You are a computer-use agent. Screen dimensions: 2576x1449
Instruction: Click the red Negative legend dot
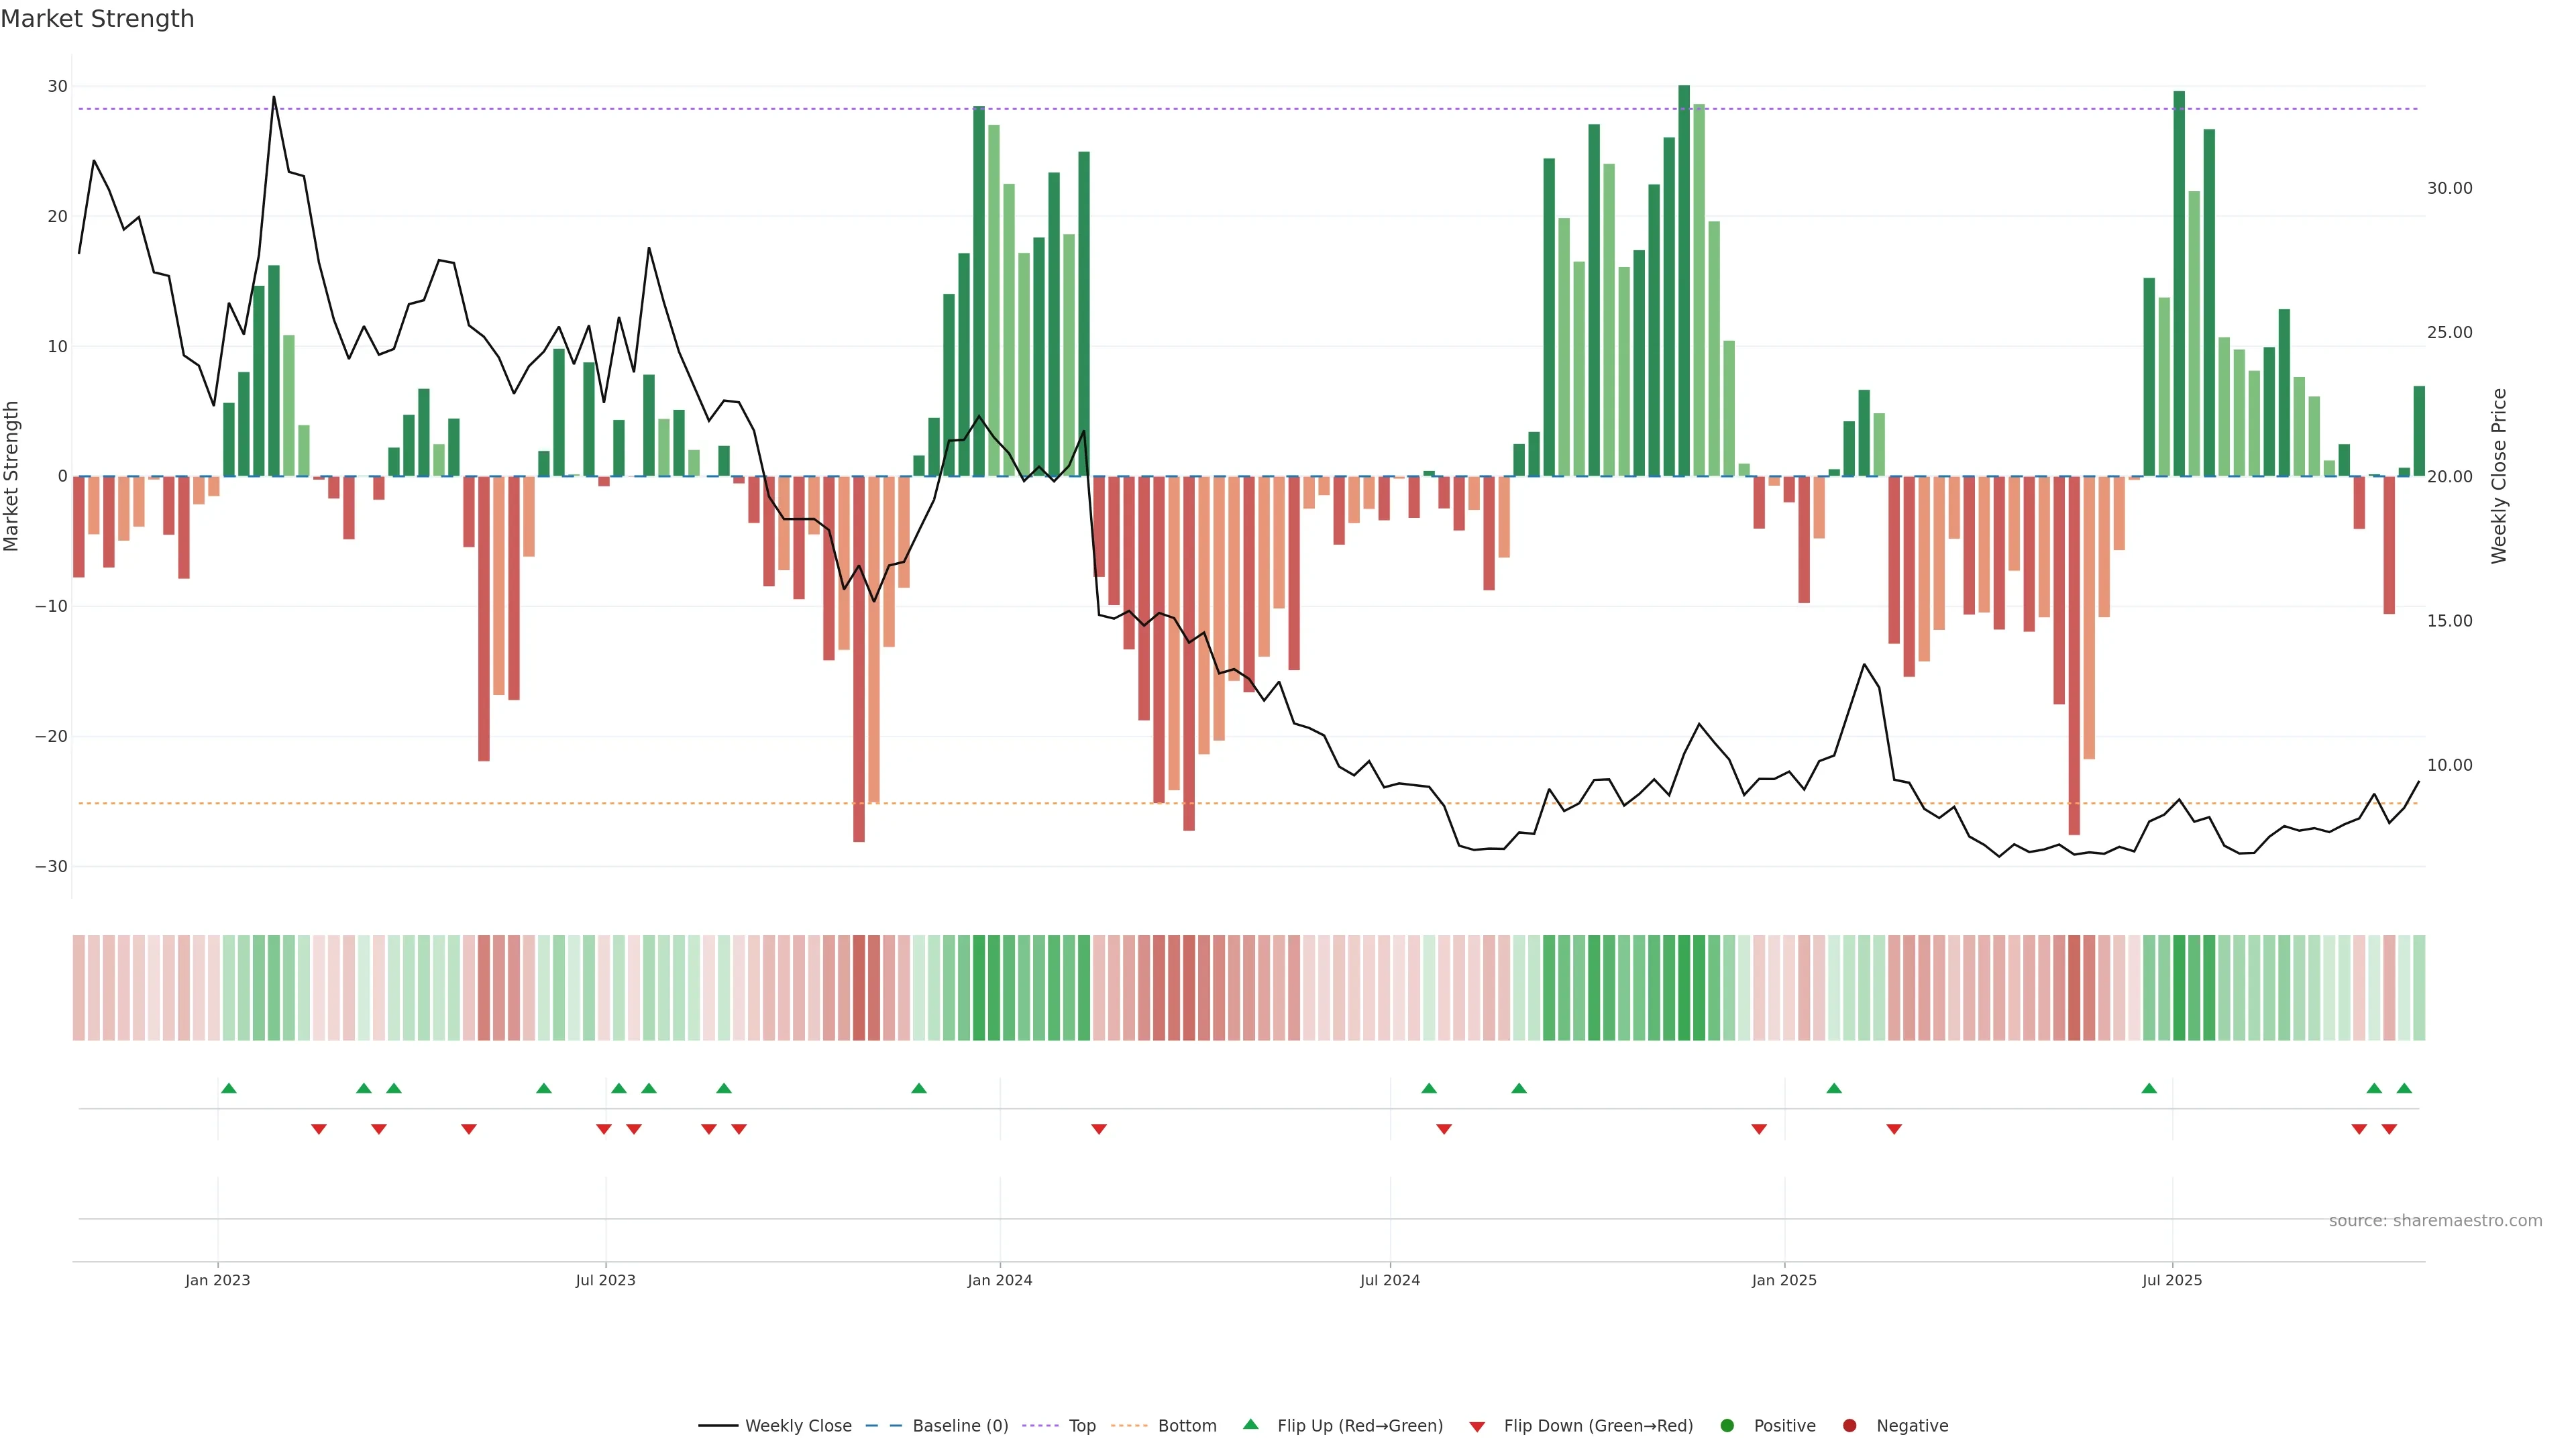[1849, 1425]
